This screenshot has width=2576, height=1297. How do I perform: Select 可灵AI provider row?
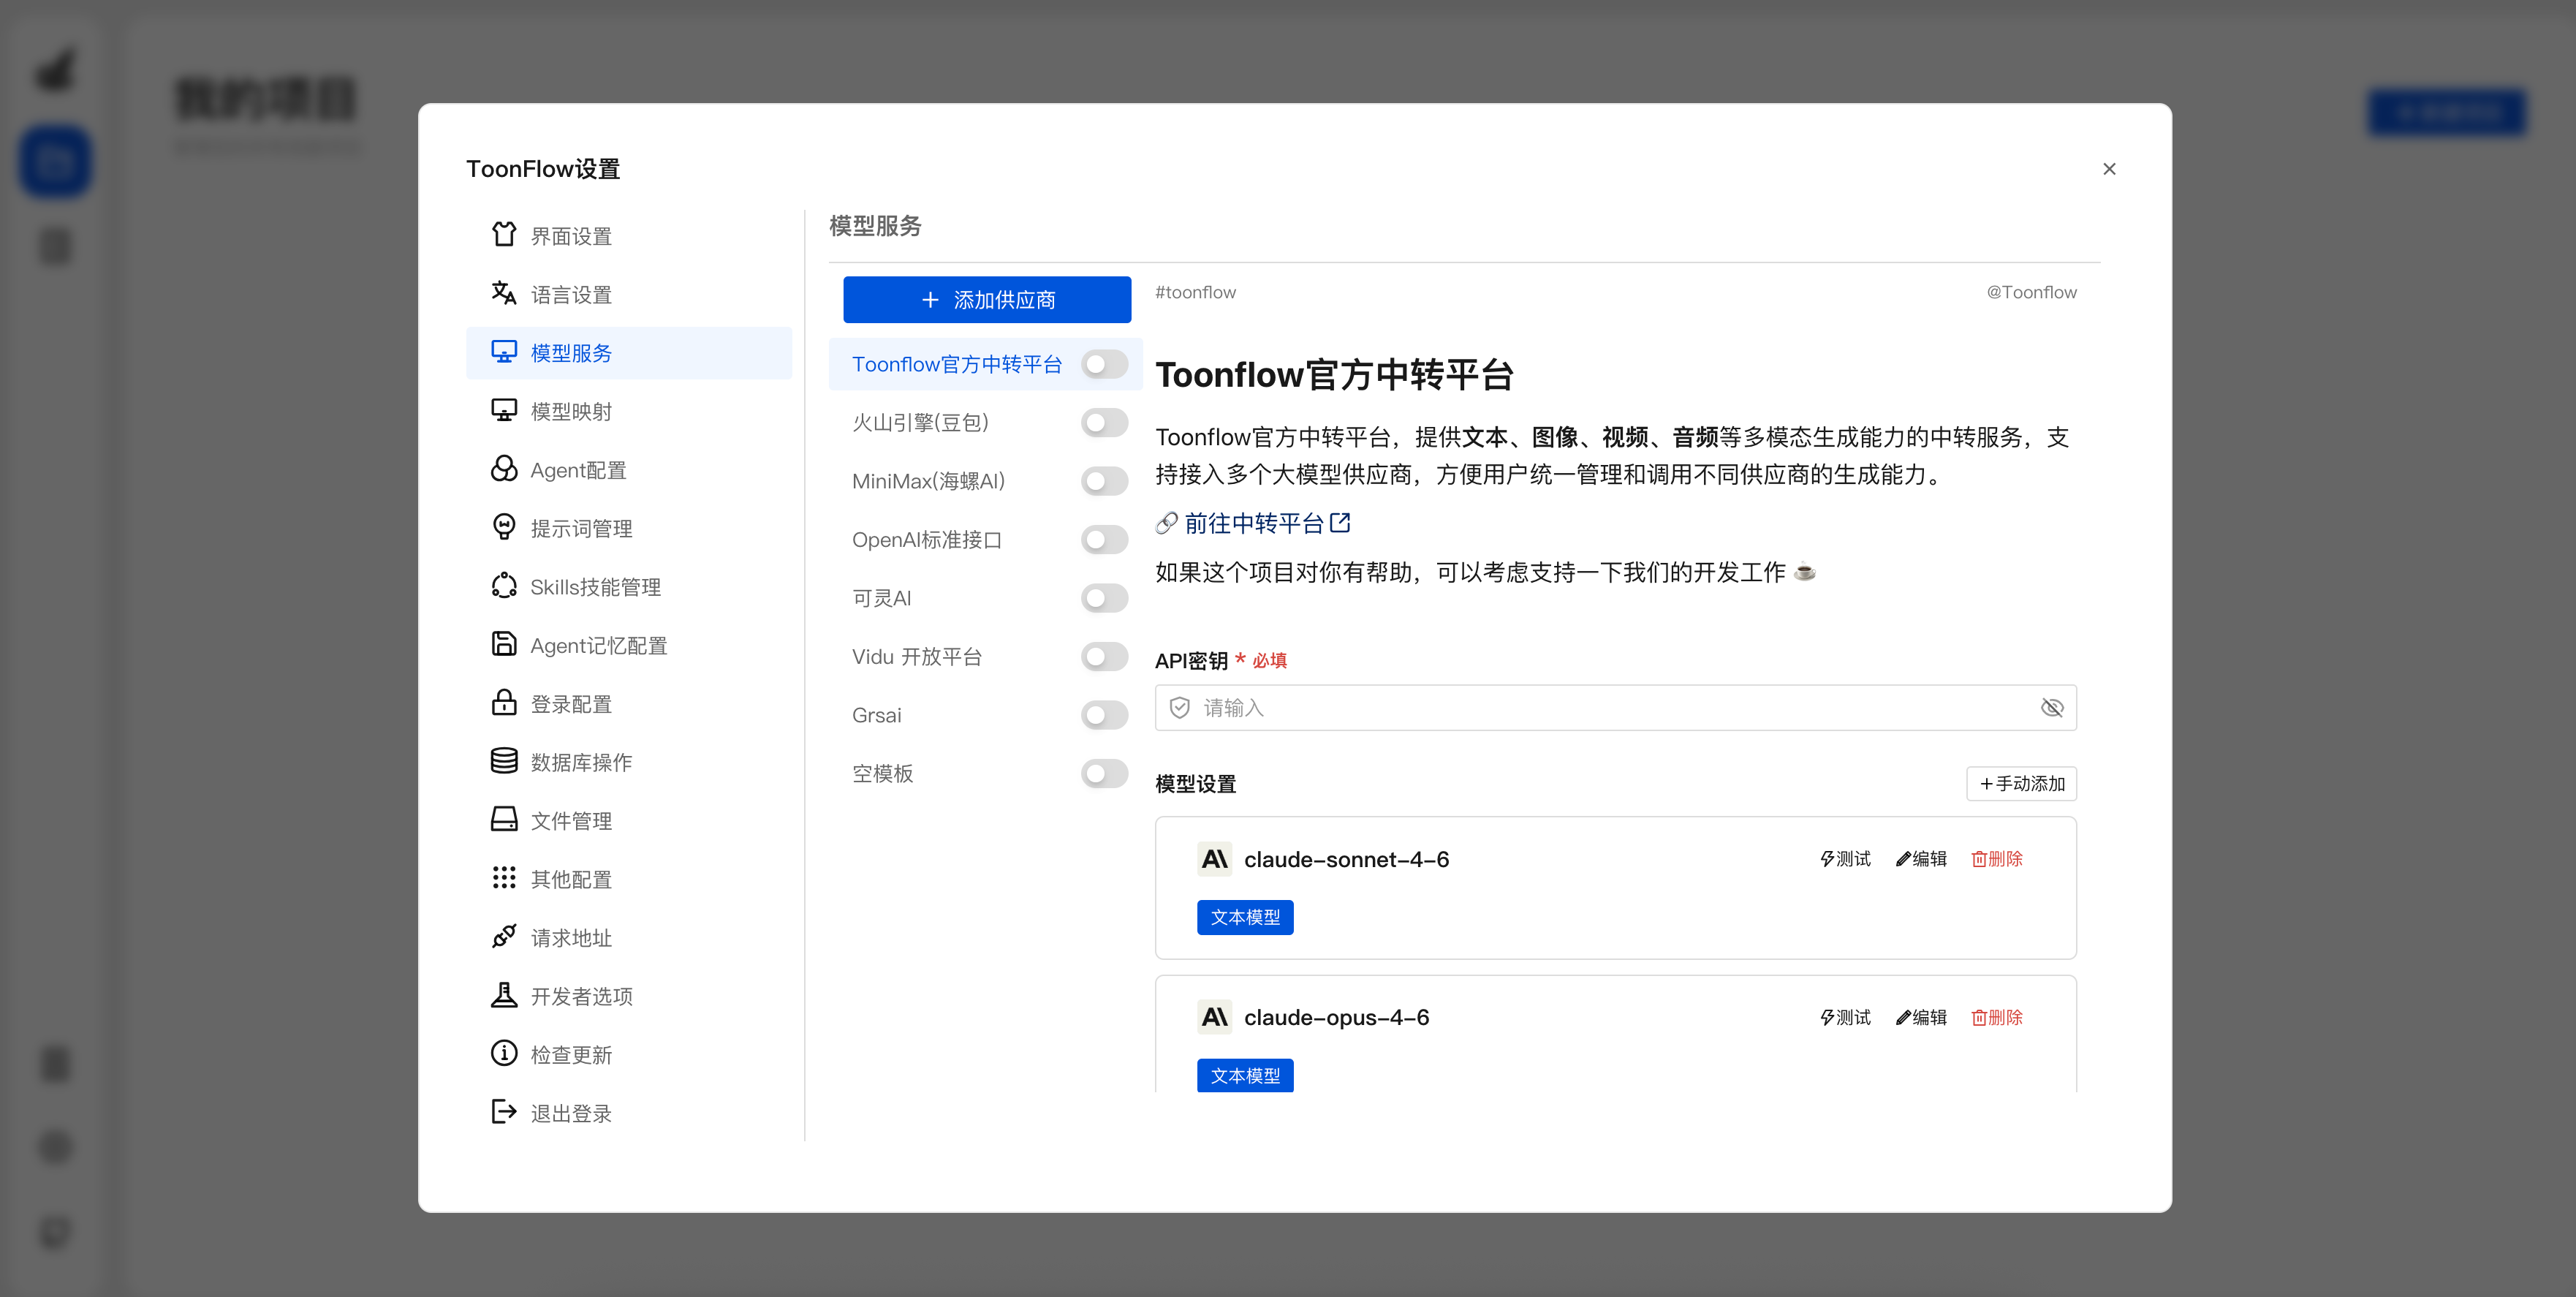[x=985, y=598]
